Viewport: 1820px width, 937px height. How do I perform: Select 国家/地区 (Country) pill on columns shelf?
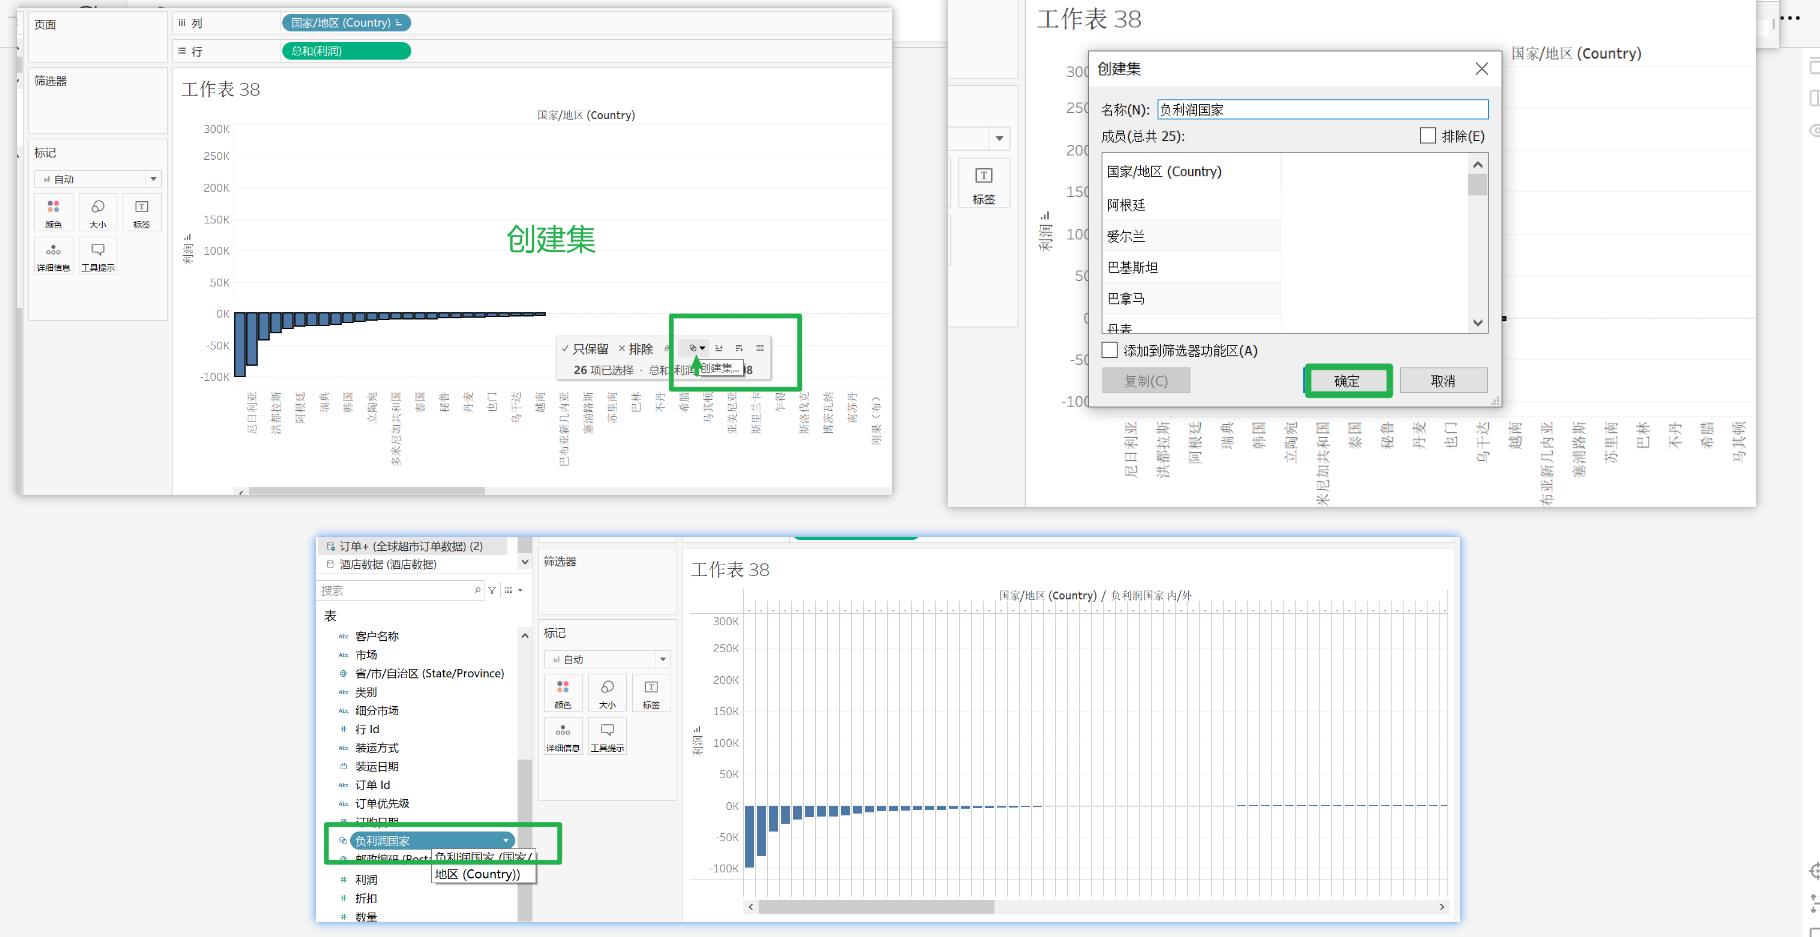coord(346,23)
